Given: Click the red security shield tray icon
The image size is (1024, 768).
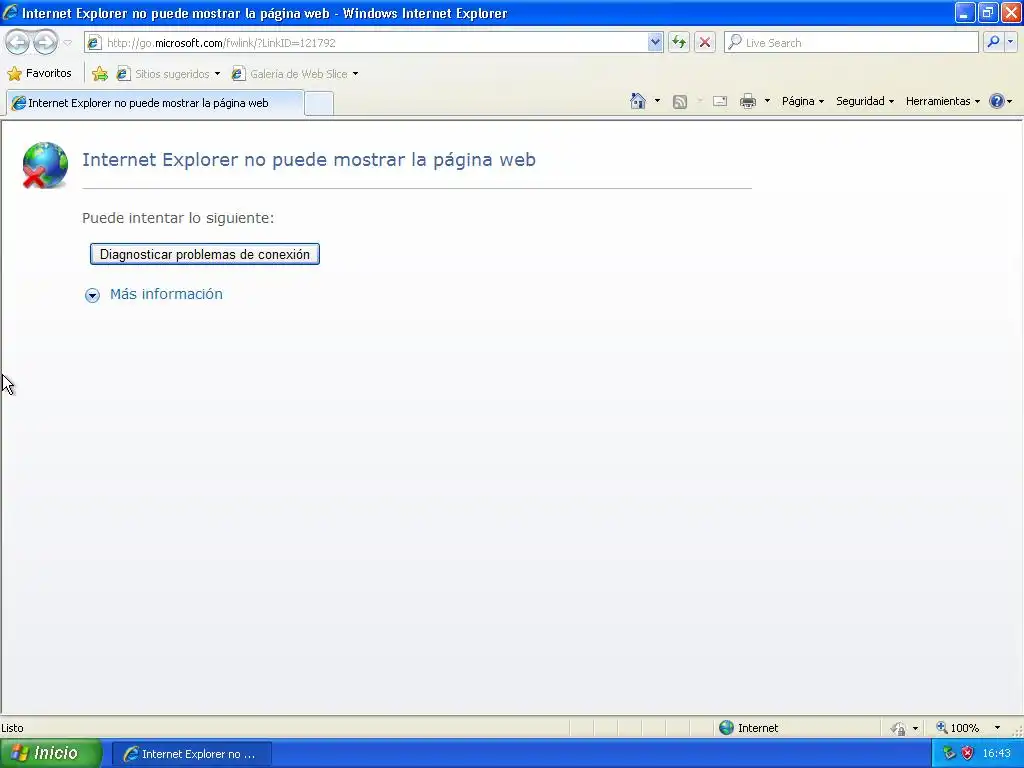Looking at the screenshot, I should [968, 754].
